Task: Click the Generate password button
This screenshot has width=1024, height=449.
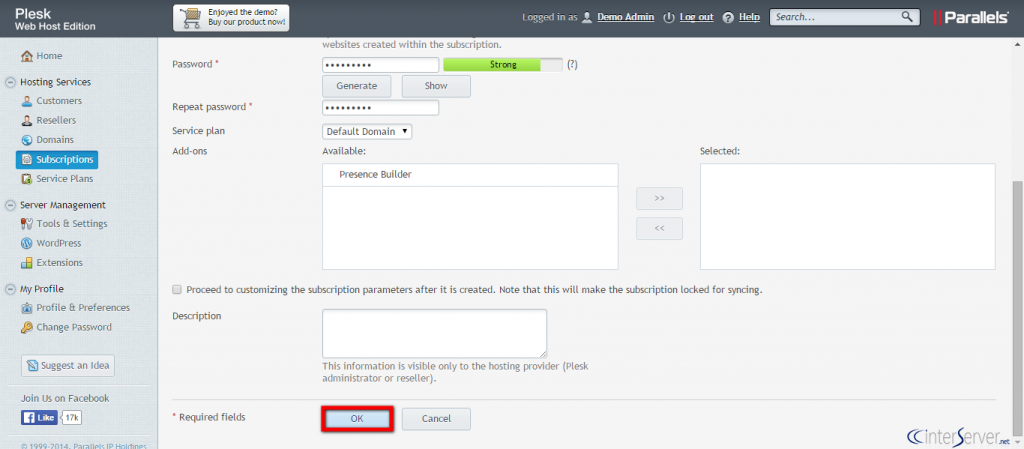Action: coord(357,86)
